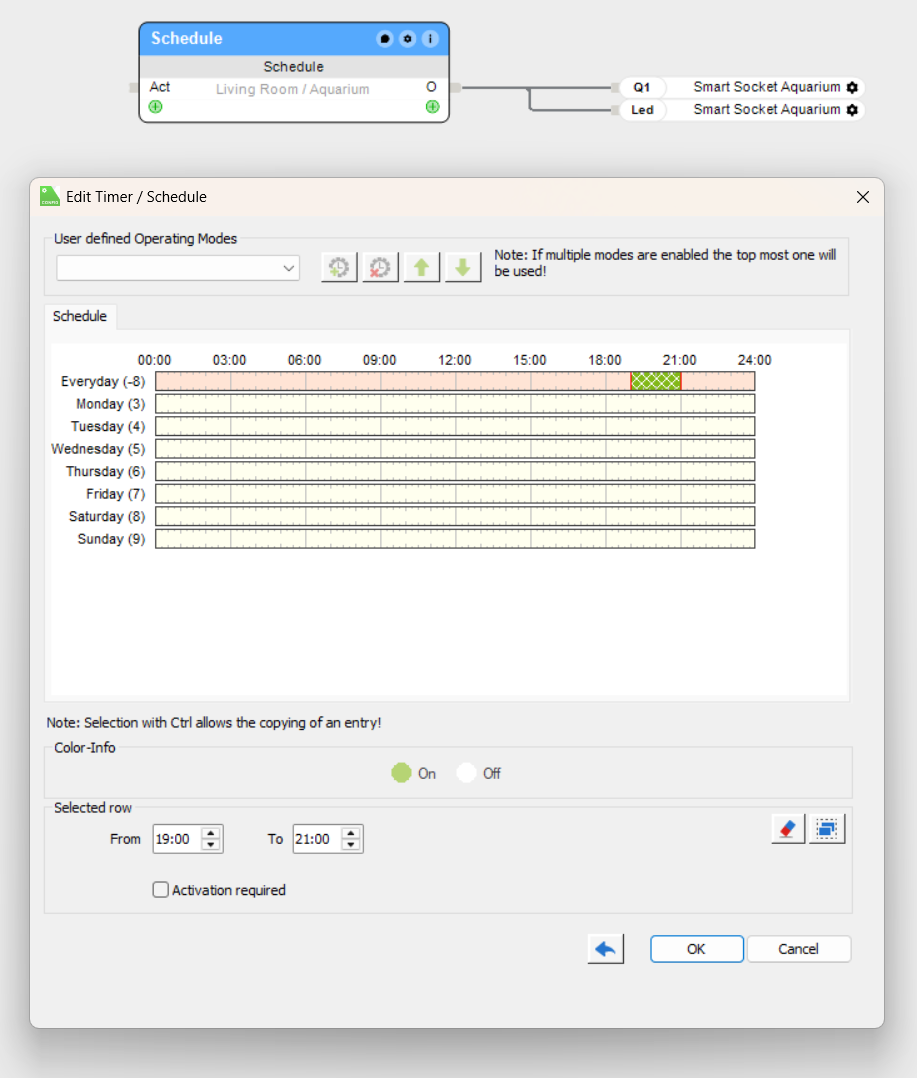Click the black dot icon in Schedule block header

tap(385, 38)
